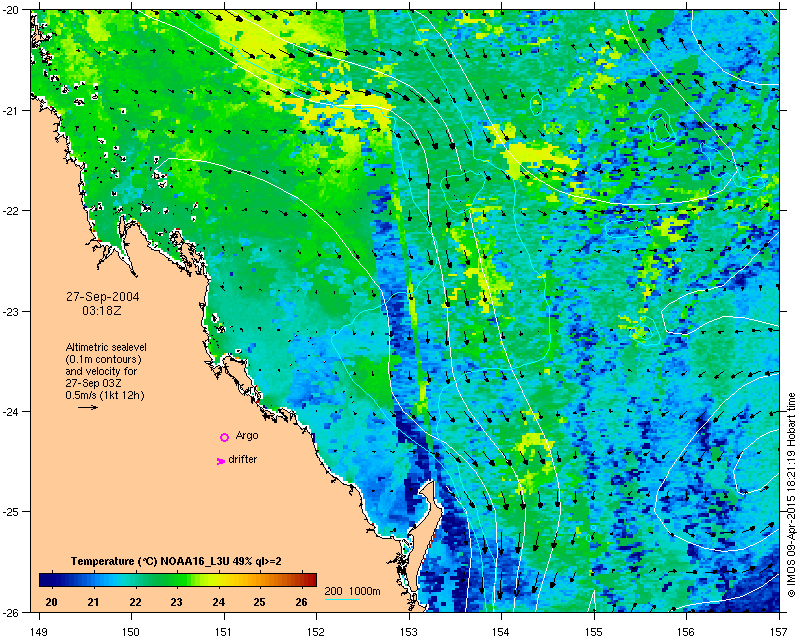Click latitude axis label '-26'
Image resolution: width=800 pixels, height=640 pixels.
point(10,612)
